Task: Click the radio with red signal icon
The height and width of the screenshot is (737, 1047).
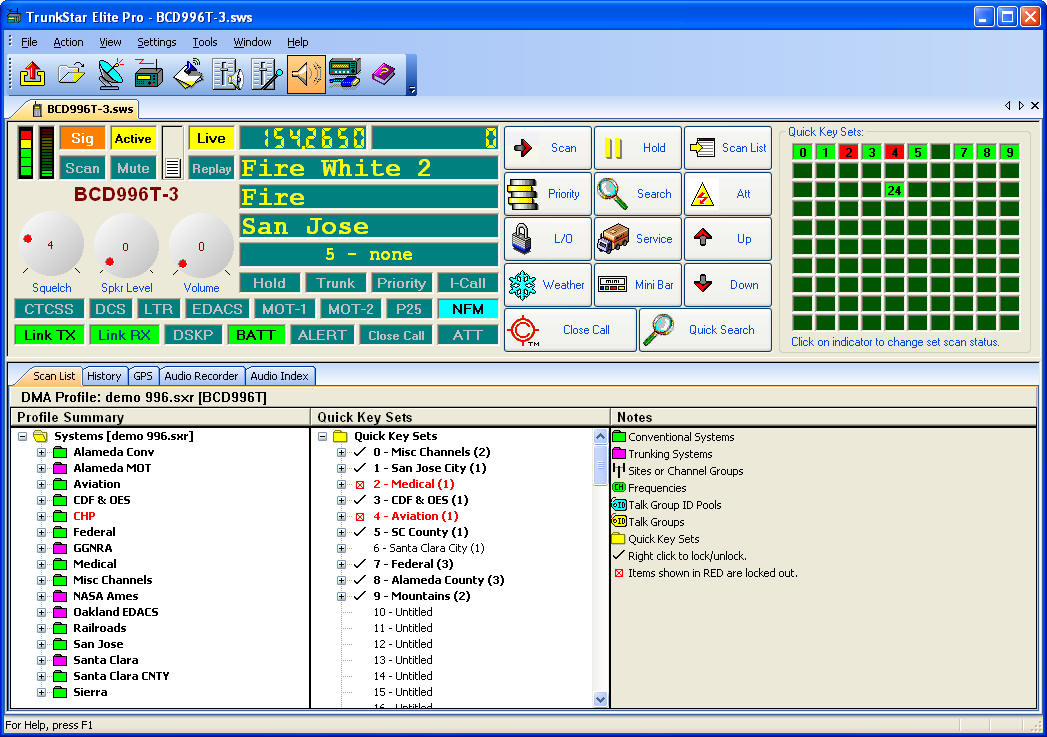Action: (x=149, y=73)
